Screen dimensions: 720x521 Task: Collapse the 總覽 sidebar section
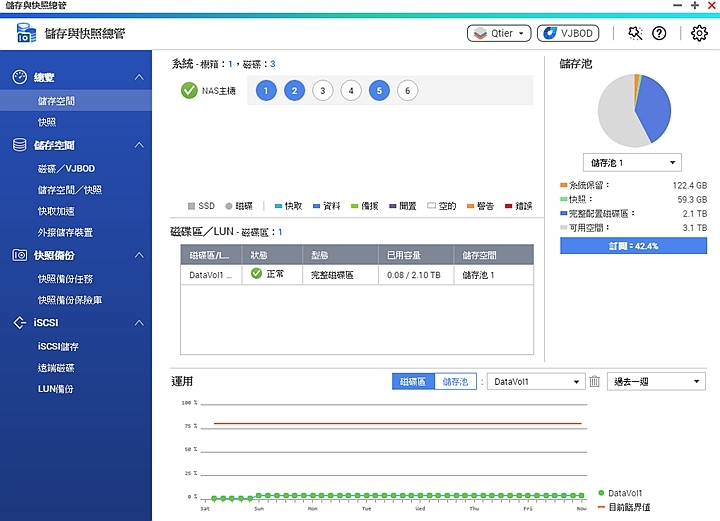(x=139, y=77)
